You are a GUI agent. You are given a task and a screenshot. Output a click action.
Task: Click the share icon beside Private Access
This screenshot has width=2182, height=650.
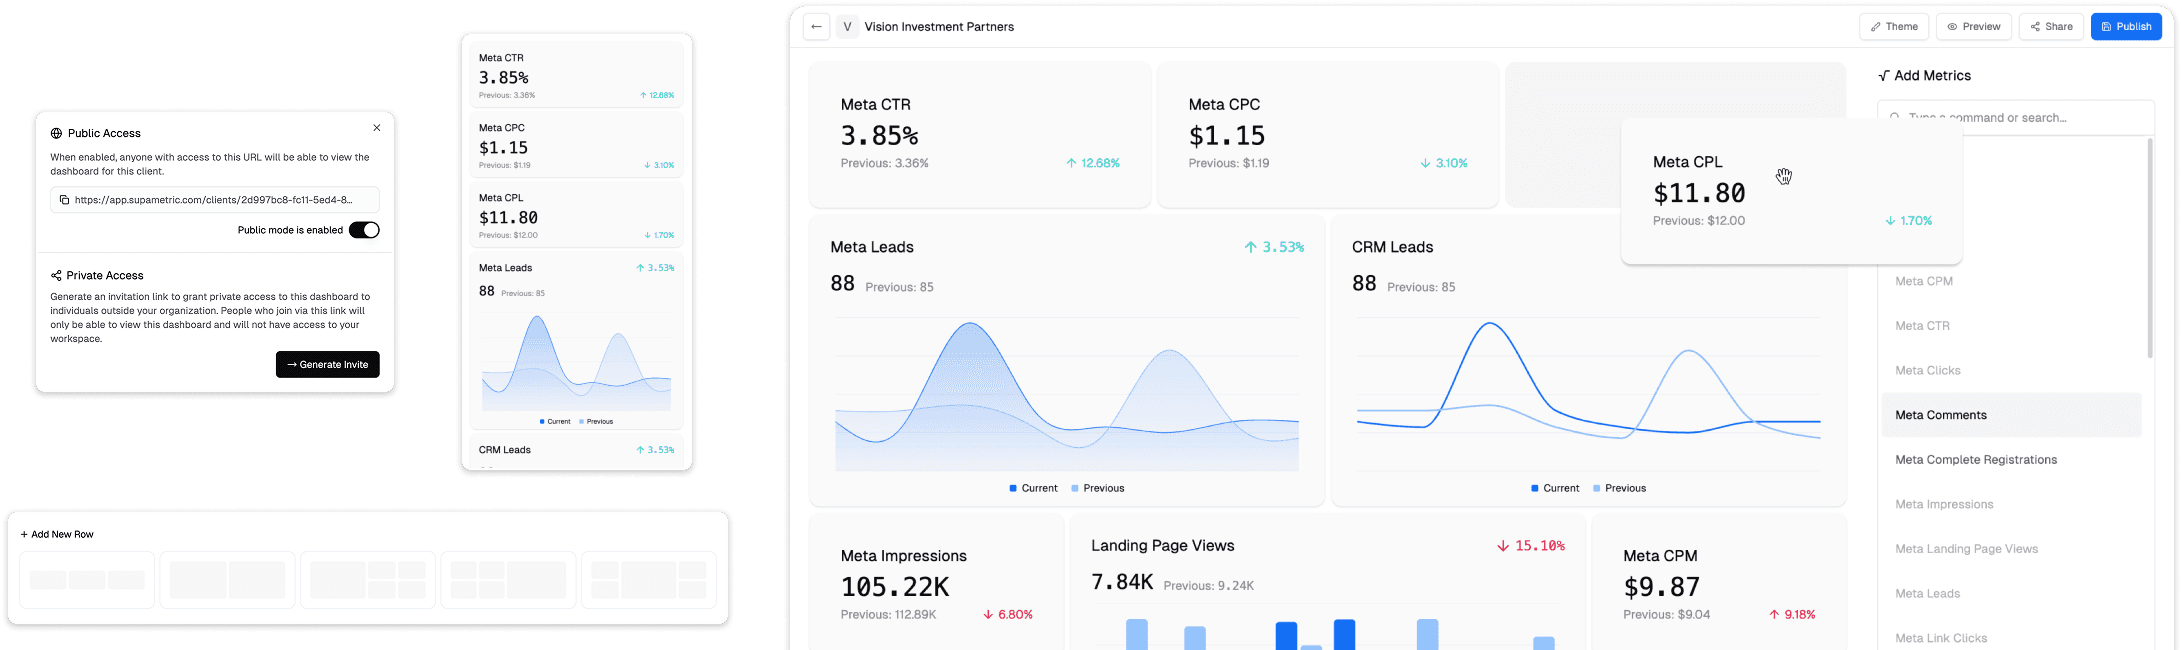(x=56, y=276)
